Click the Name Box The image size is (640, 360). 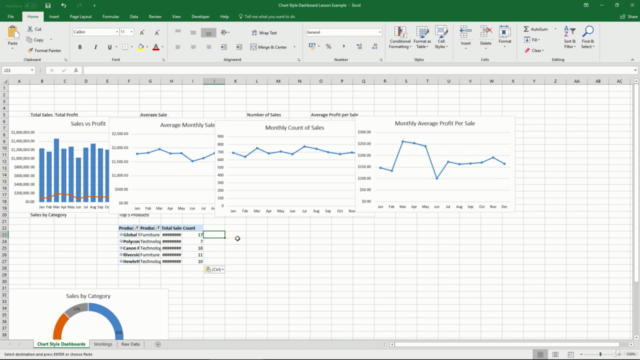[x=18, y=70]
